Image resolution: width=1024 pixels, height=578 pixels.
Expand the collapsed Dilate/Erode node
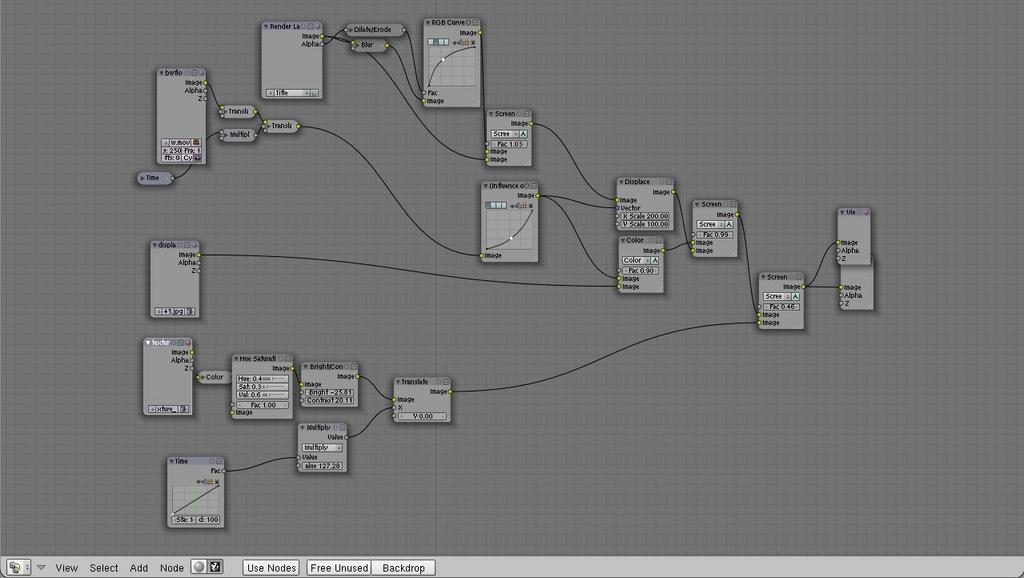(x=350, y=30)
